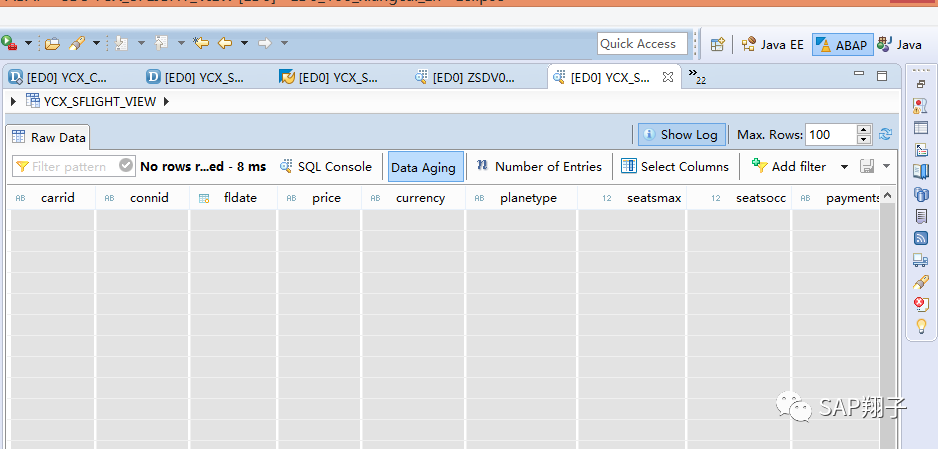This screenshot has height=449, width=938.
Task: Decrease Max. Rows with the down spinner
Action: 864,140
